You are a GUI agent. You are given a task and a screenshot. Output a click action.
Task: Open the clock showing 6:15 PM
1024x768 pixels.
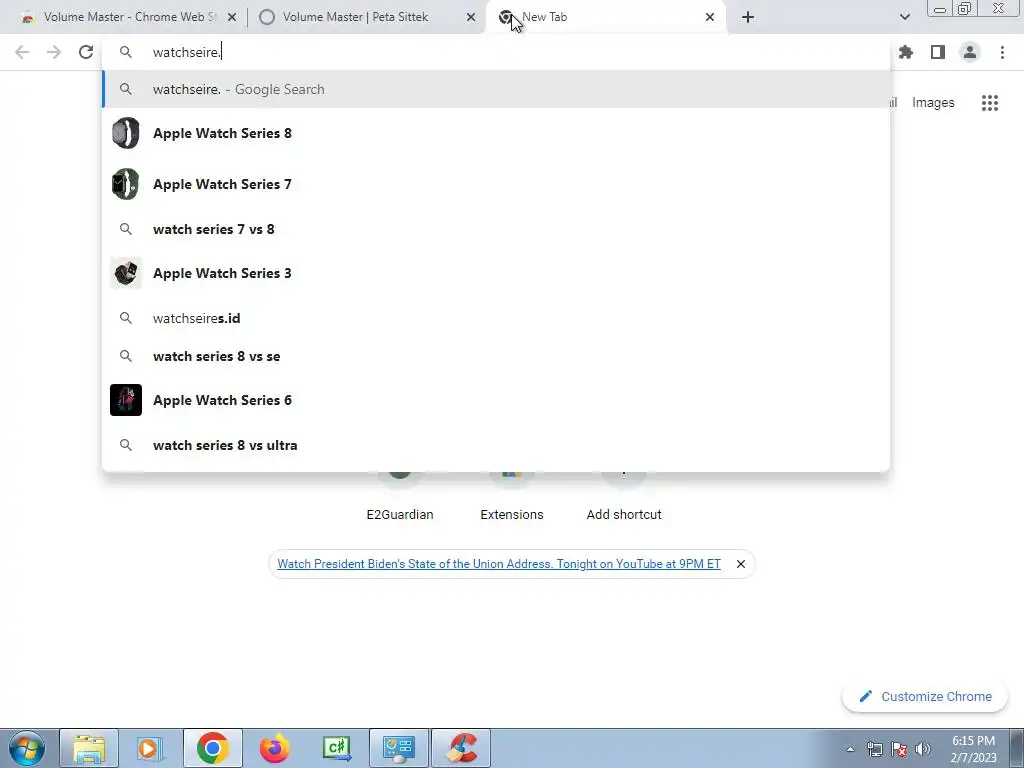point(973,749)
